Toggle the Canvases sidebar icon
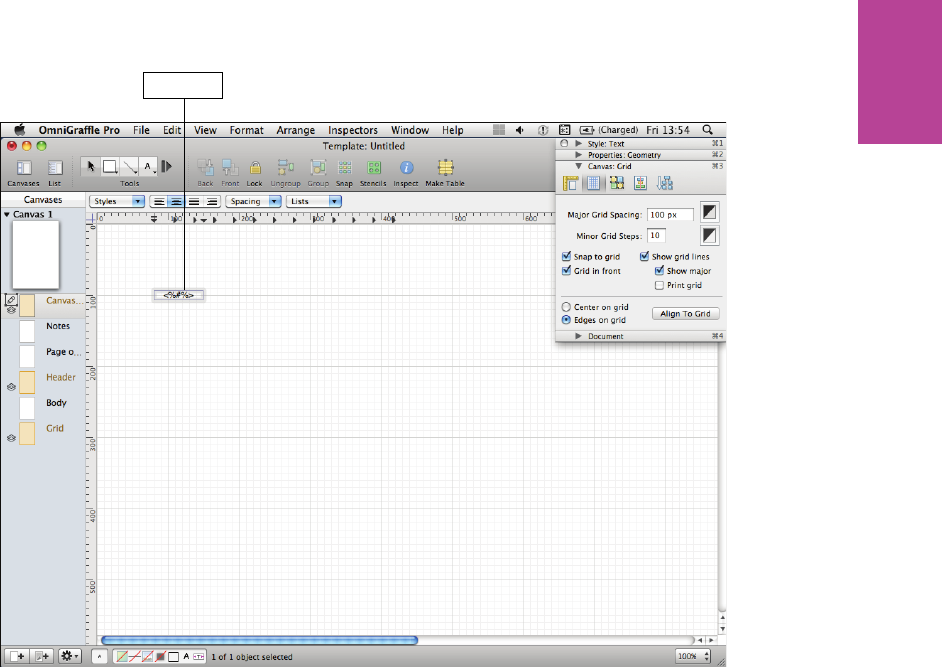This screenshot has width=942, height=667. 23,168
